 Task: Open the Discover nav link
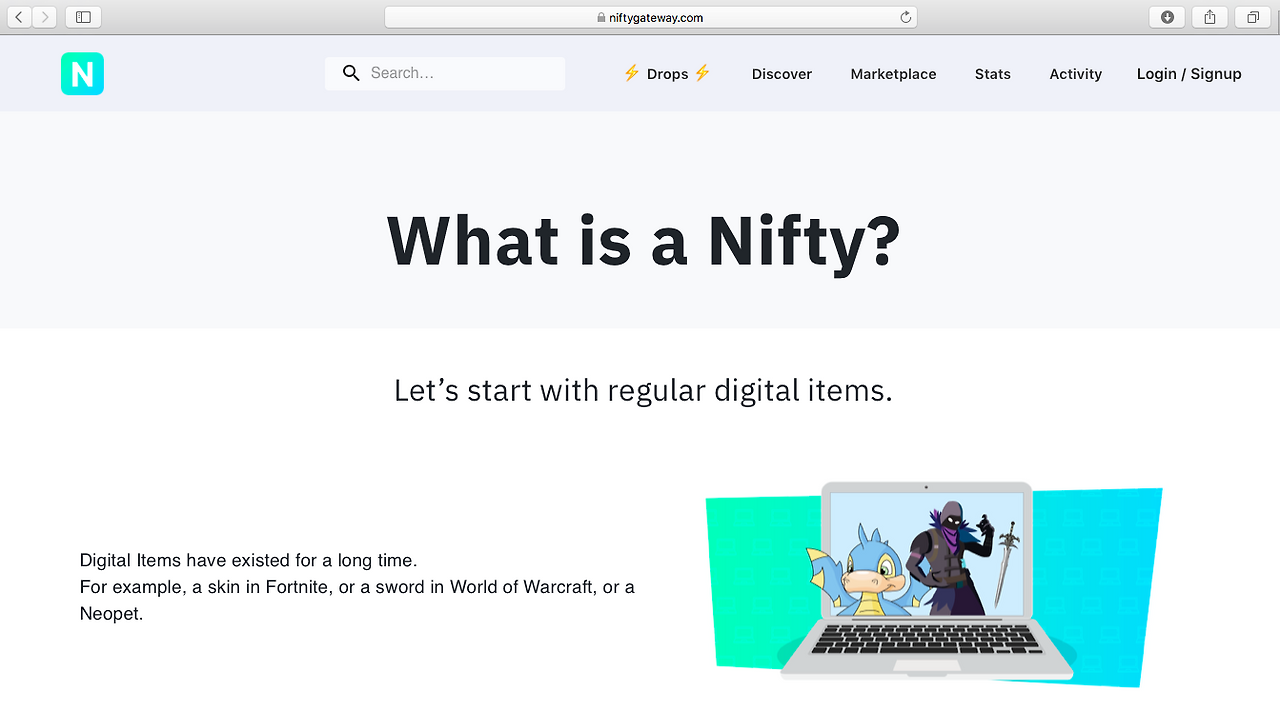pos(782,74)
